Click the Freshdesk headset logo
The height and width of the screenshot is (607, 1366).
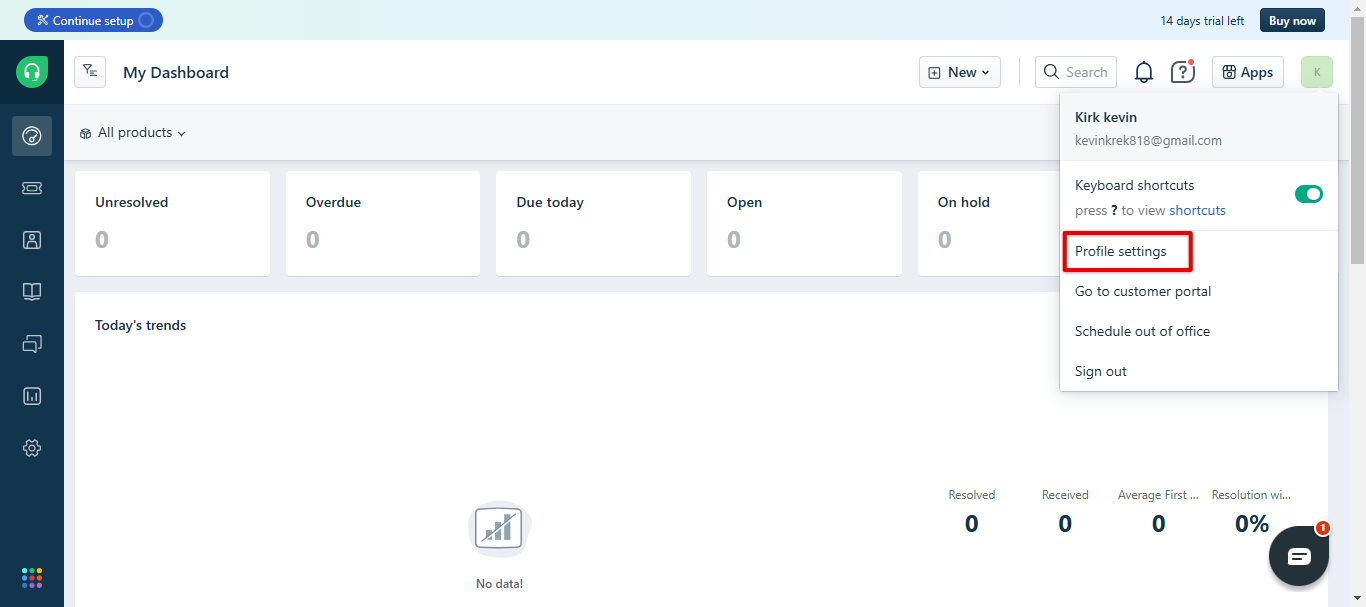tap(32, 72)
